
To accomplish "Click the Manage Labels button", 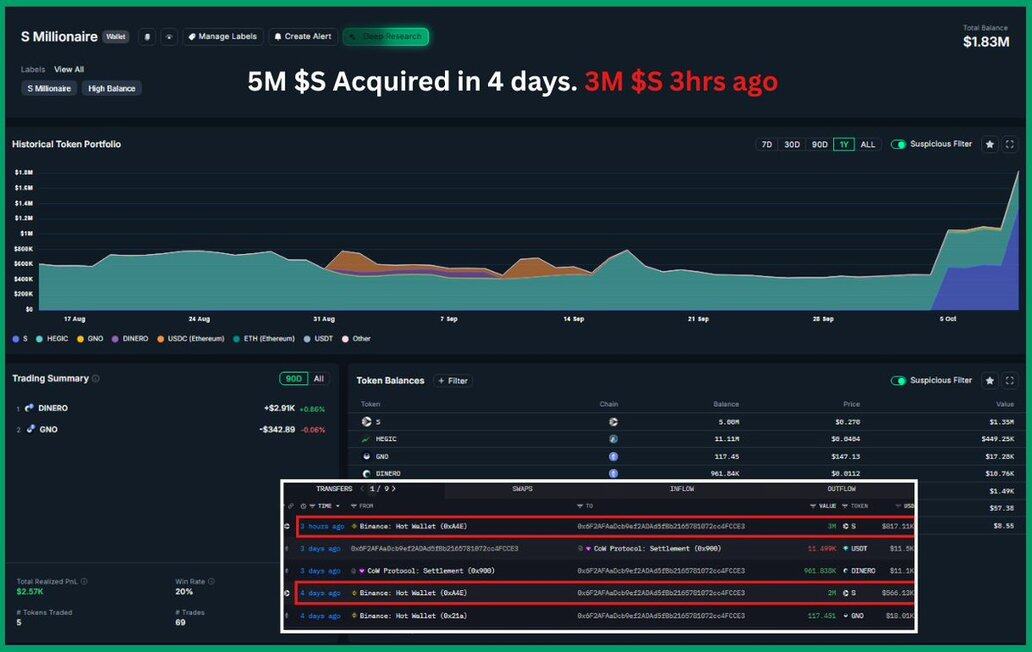I will coord(222,37).
